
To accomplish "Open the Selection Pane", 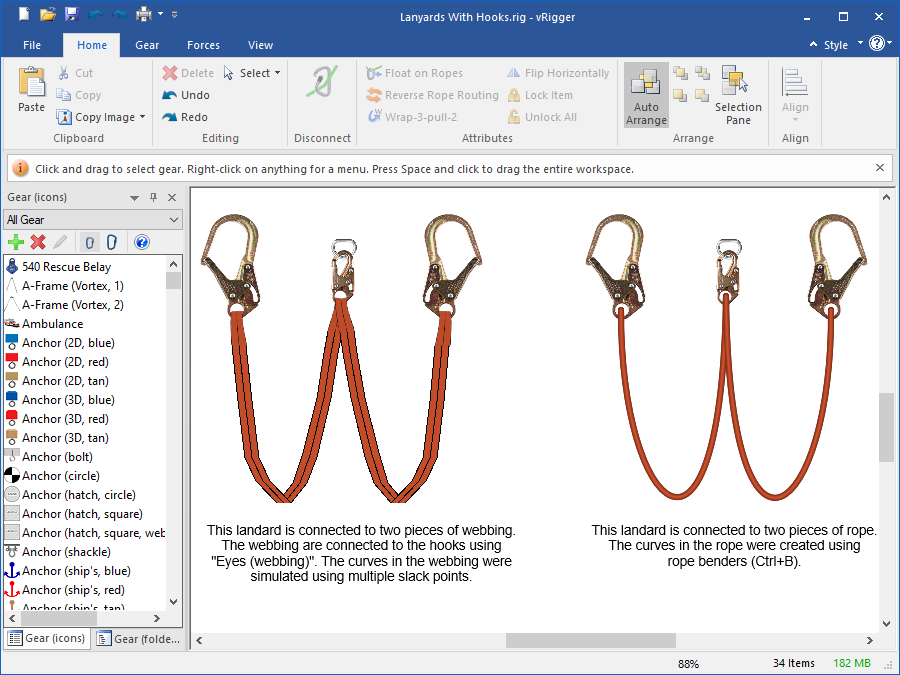I will (738, 96).
